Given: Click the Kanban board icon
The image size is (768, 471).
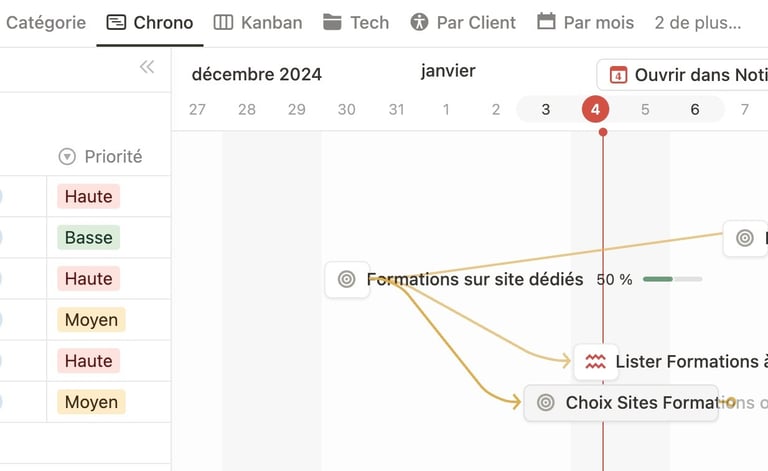Looking at the screenshot, I should coord(223,23).
